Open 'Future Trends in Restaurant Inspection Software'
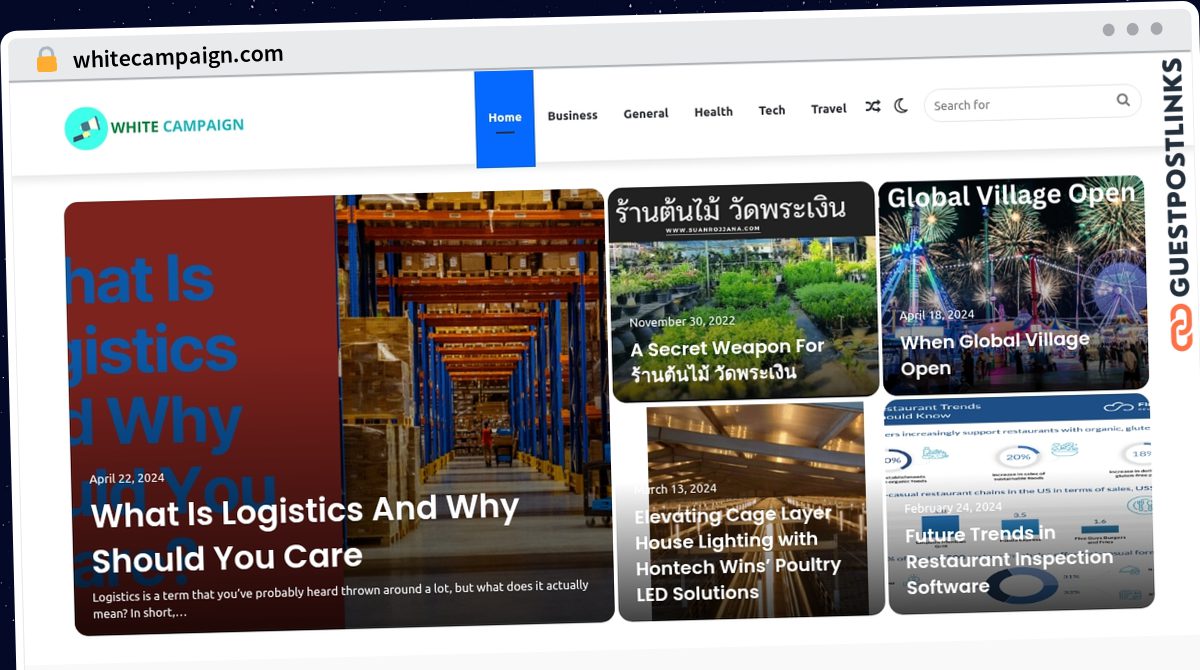This screenshot has width=1200, height=670. click(x=1008, y=560)
